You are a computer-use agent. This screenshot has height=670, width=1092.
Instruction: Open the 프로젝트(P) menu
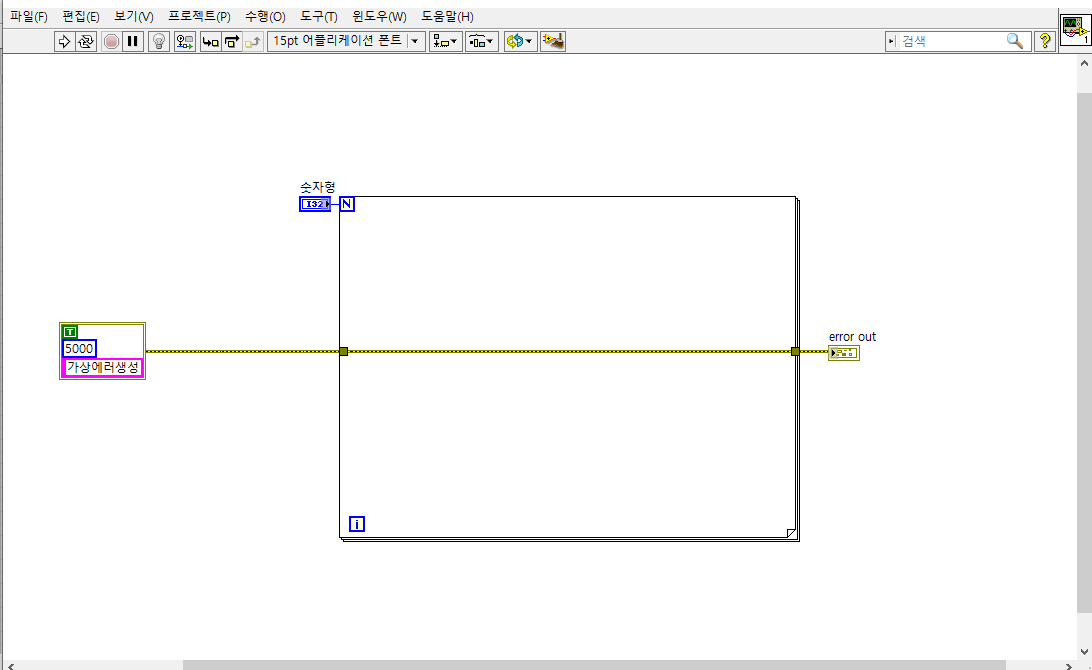[198, 16]
